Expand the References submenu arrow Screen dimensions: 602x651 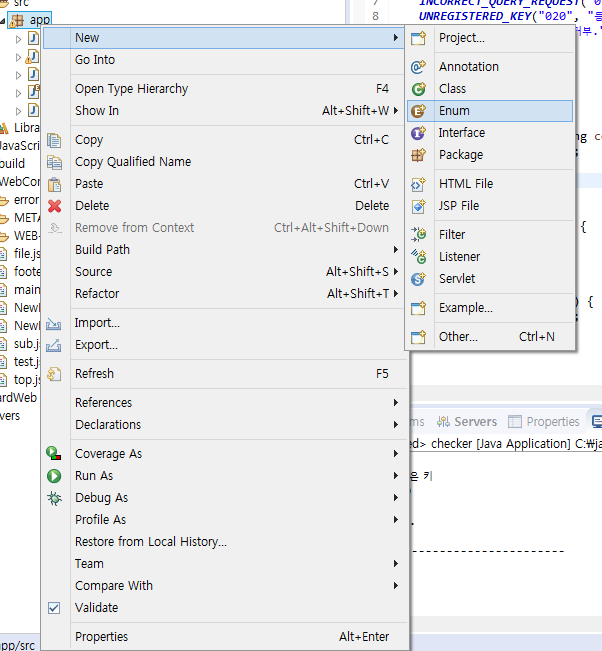[x=396, y=403]
